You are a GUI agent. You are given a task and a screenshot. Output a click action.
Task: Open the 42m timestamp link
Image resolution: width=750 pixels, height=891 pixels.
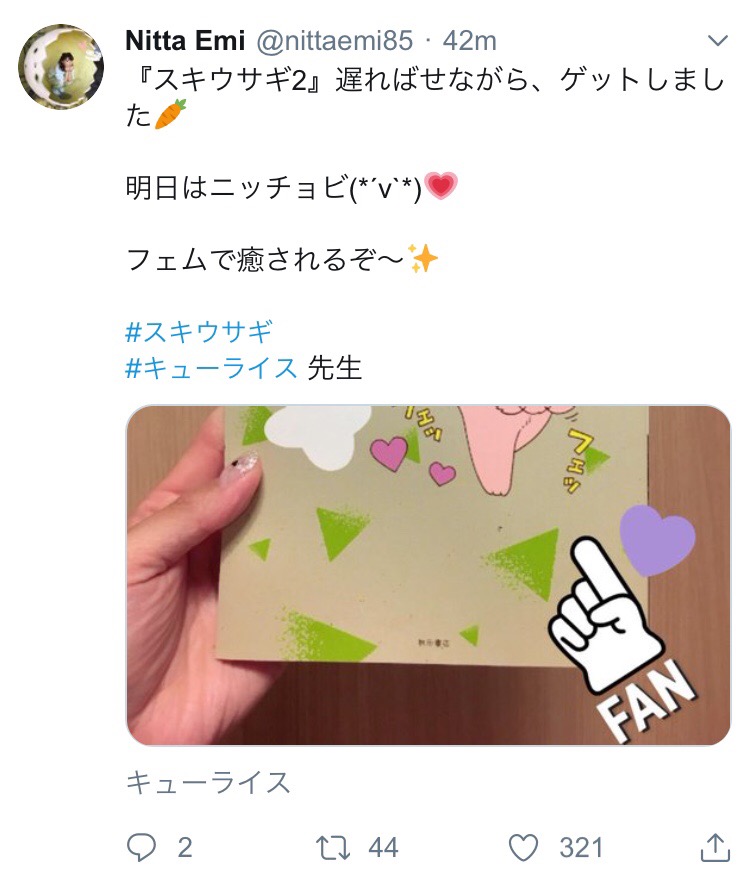469,40
